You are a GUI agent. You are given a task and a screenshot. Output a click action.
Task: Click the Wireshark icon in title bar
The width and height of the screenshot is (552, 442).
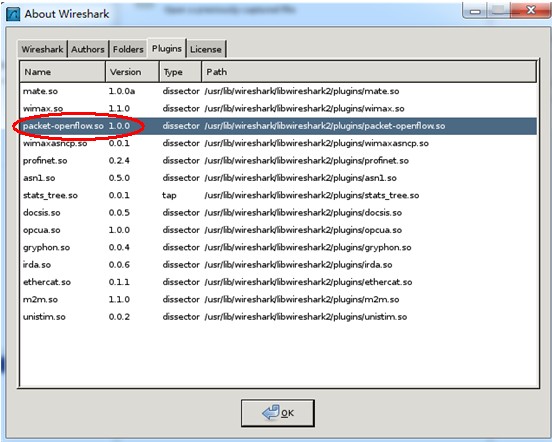pyautogui.click(x=13, y=14)
